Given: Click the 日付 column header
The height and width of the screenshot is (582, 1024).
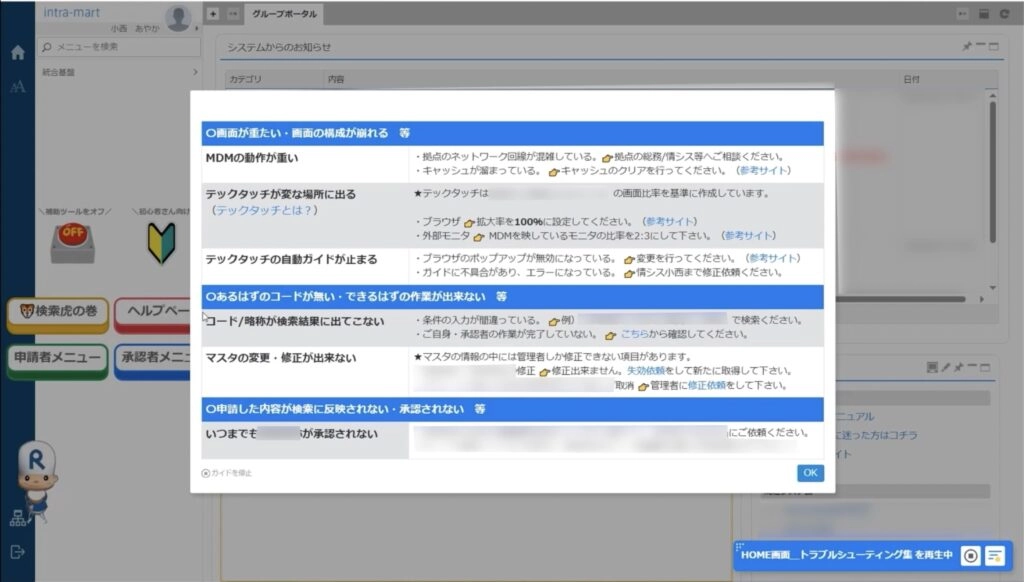Looking at the screenshot, I should click(x=912, y=79).
